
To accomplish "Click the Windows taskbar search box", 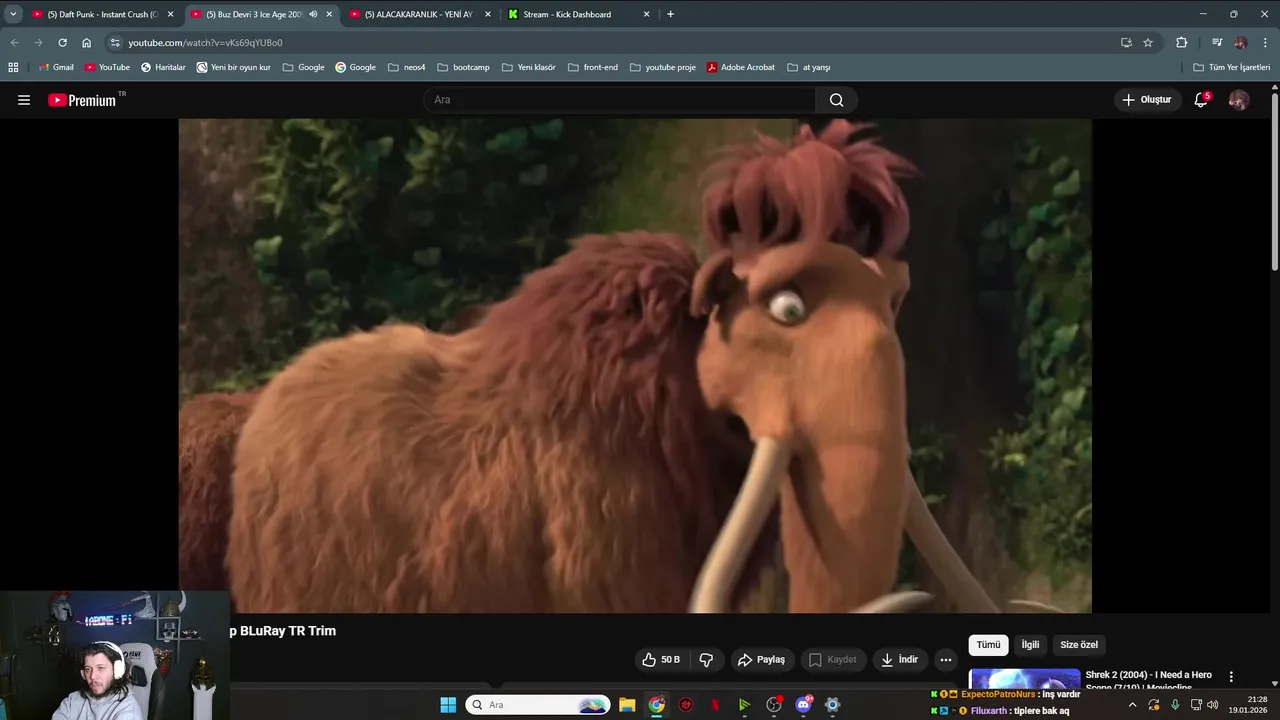I will (538, 705).
